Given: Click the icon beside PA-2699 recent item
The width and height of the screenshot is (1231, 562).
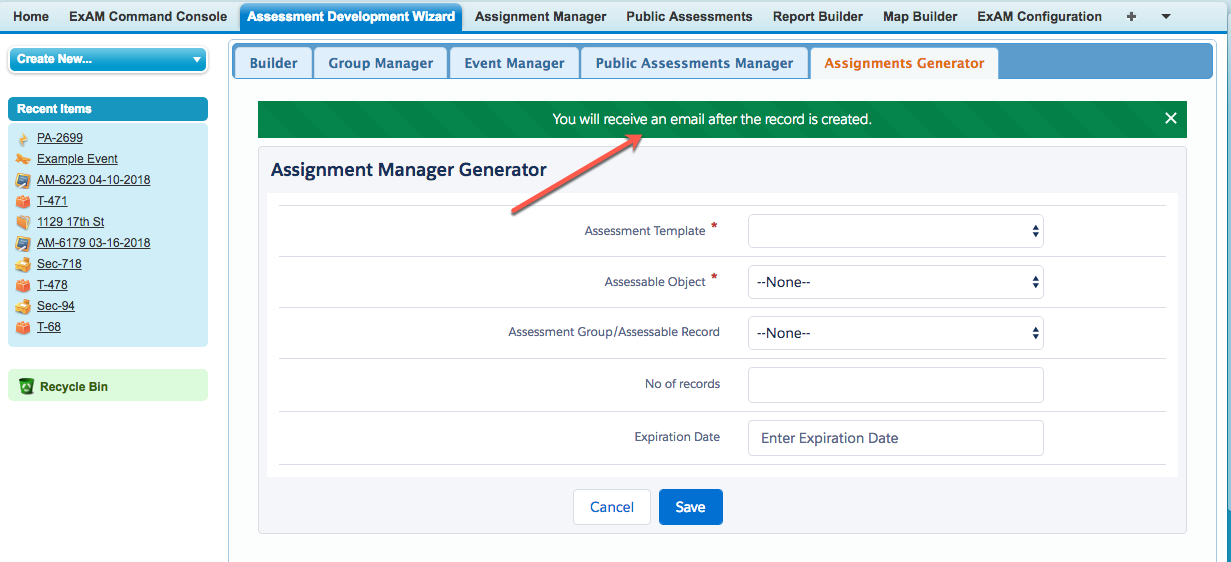Looking at the screenshot, I should click(22, 139).
